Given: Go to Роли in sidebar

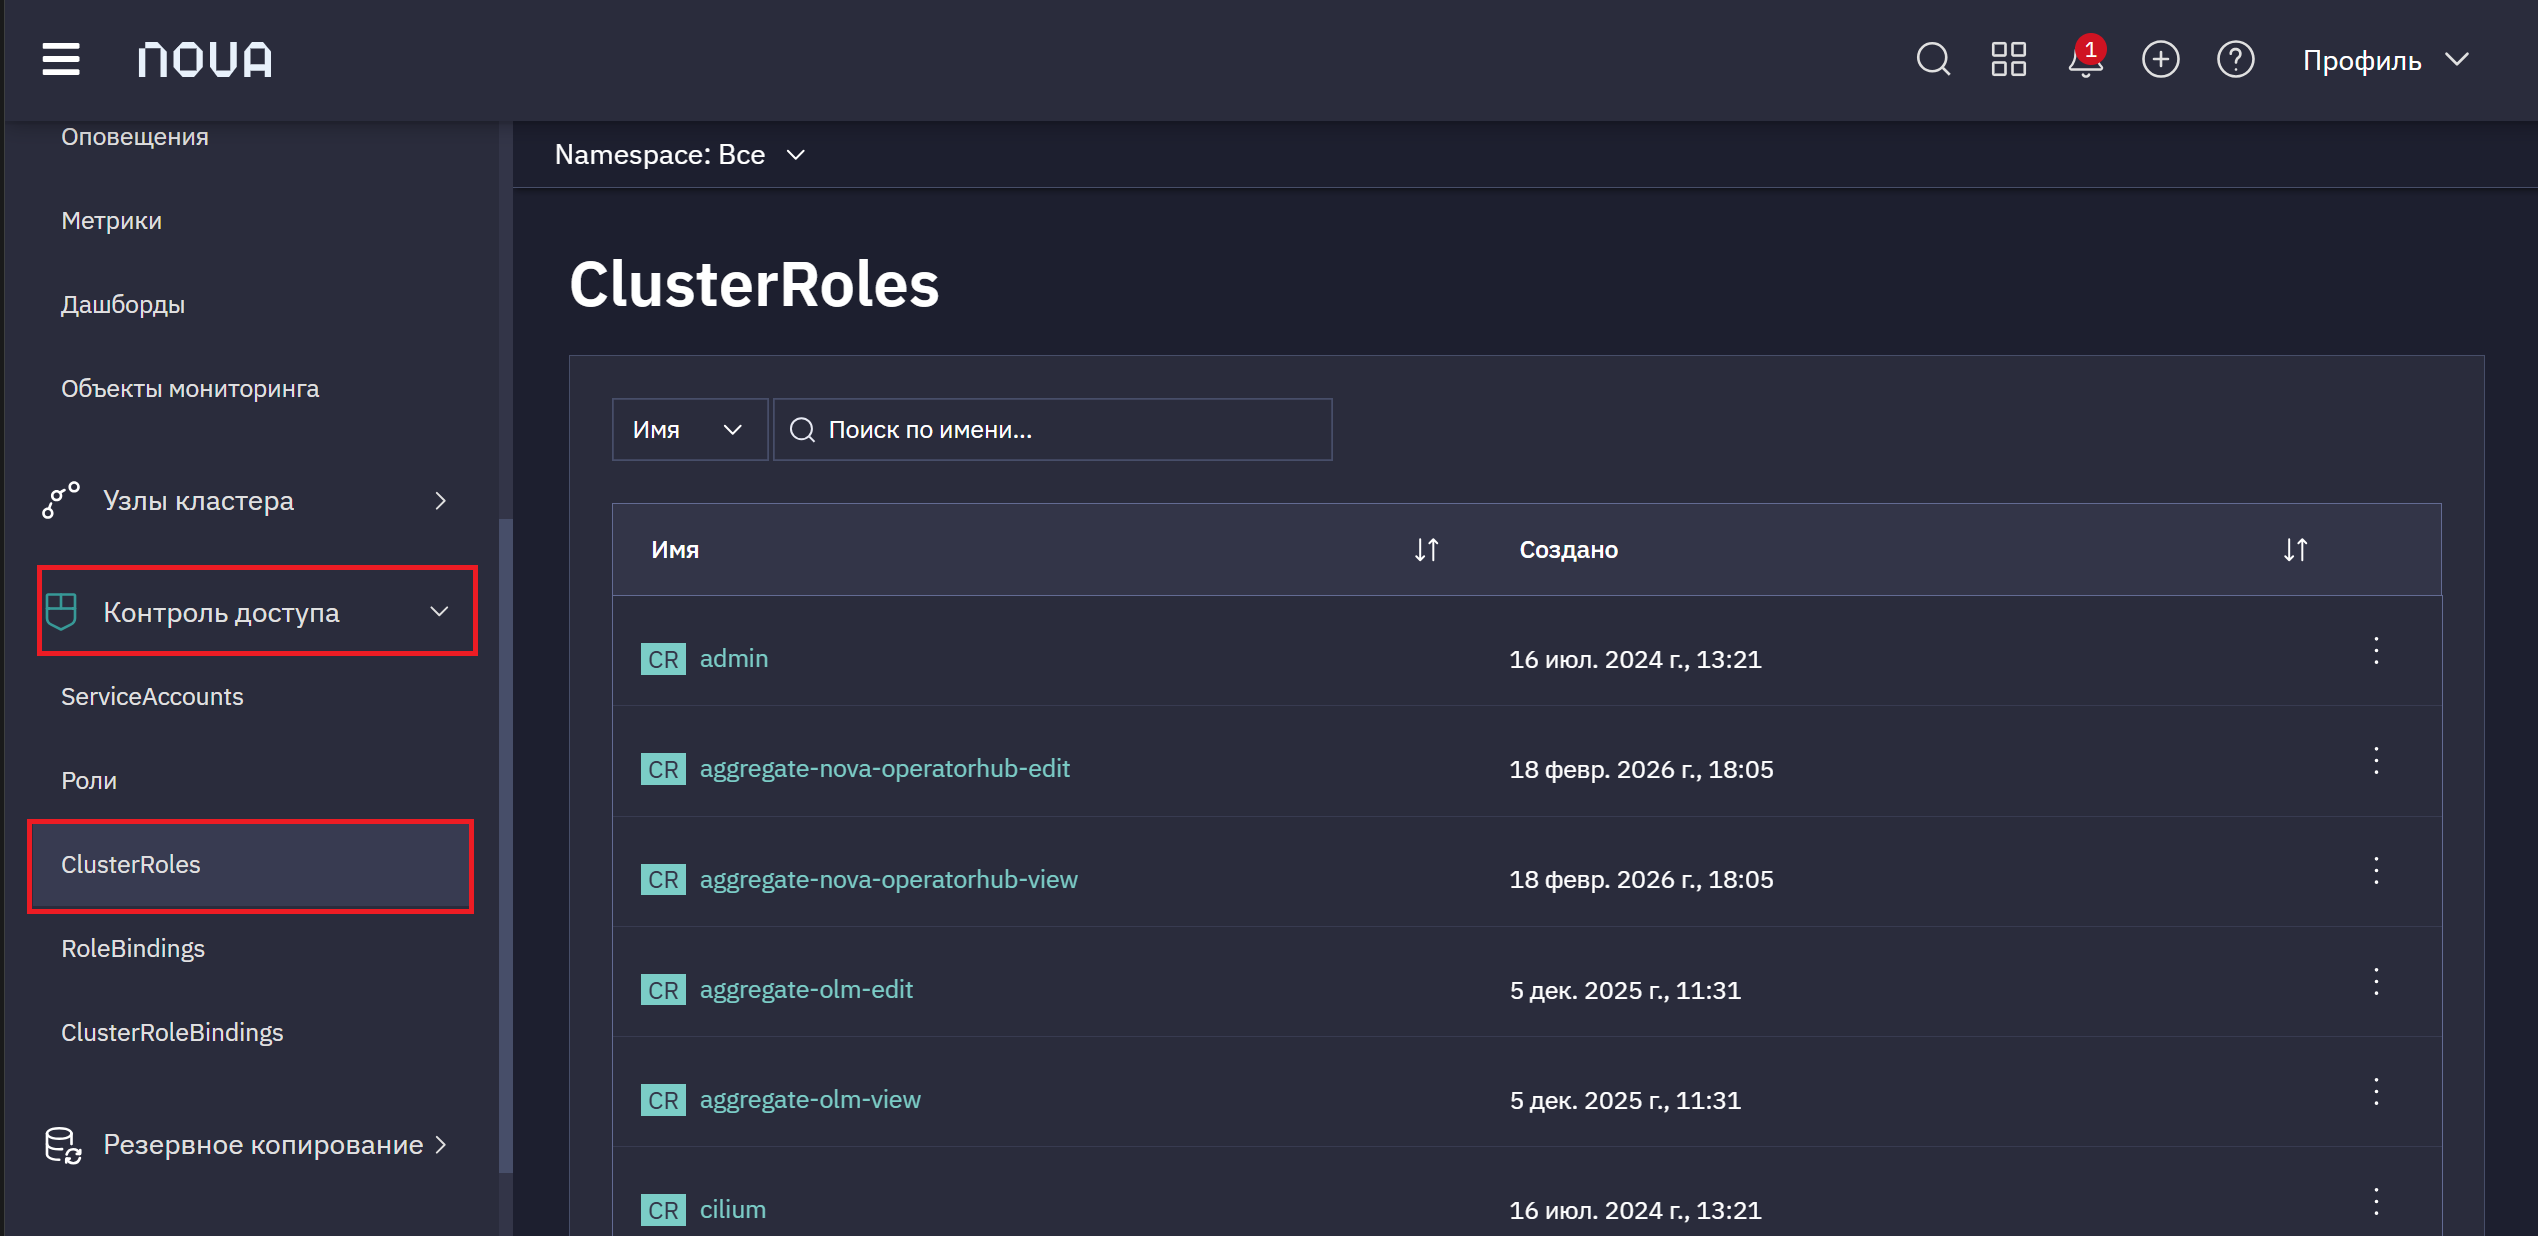Looking at the screenshot, I should [89, 781].
